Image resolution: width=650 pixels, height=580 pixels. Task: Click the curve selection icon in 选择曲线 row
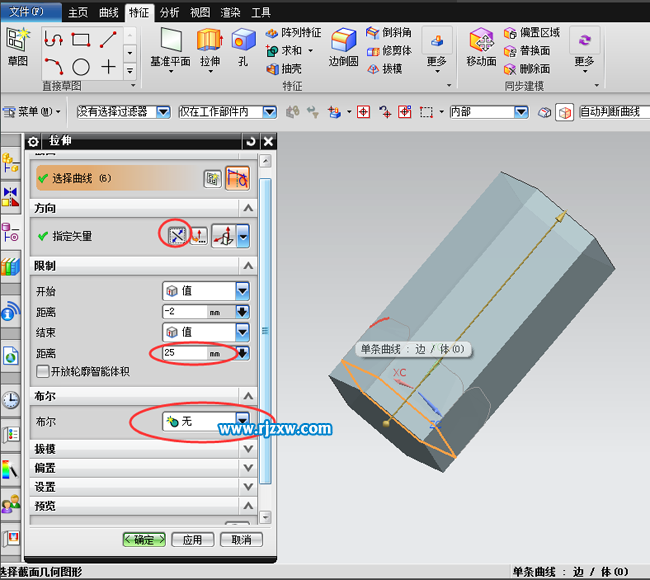tap(238, 178)
